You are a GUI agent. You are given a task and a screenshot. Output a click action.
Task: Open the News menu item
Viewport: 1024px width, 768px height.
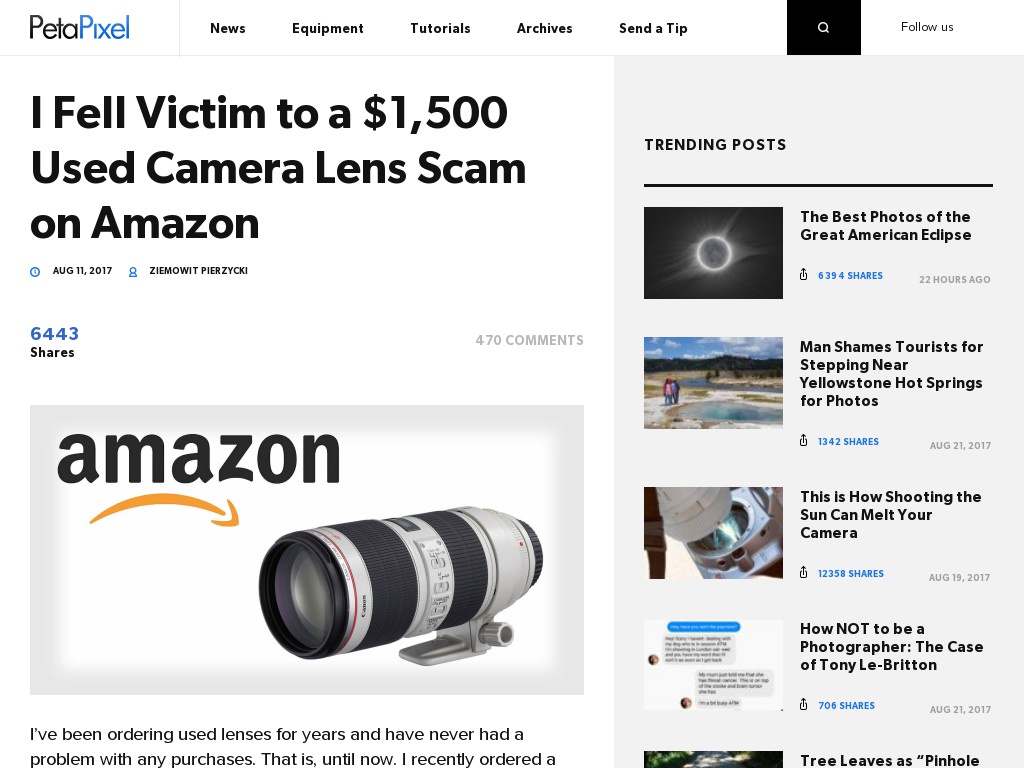click(x=228, y=28)
